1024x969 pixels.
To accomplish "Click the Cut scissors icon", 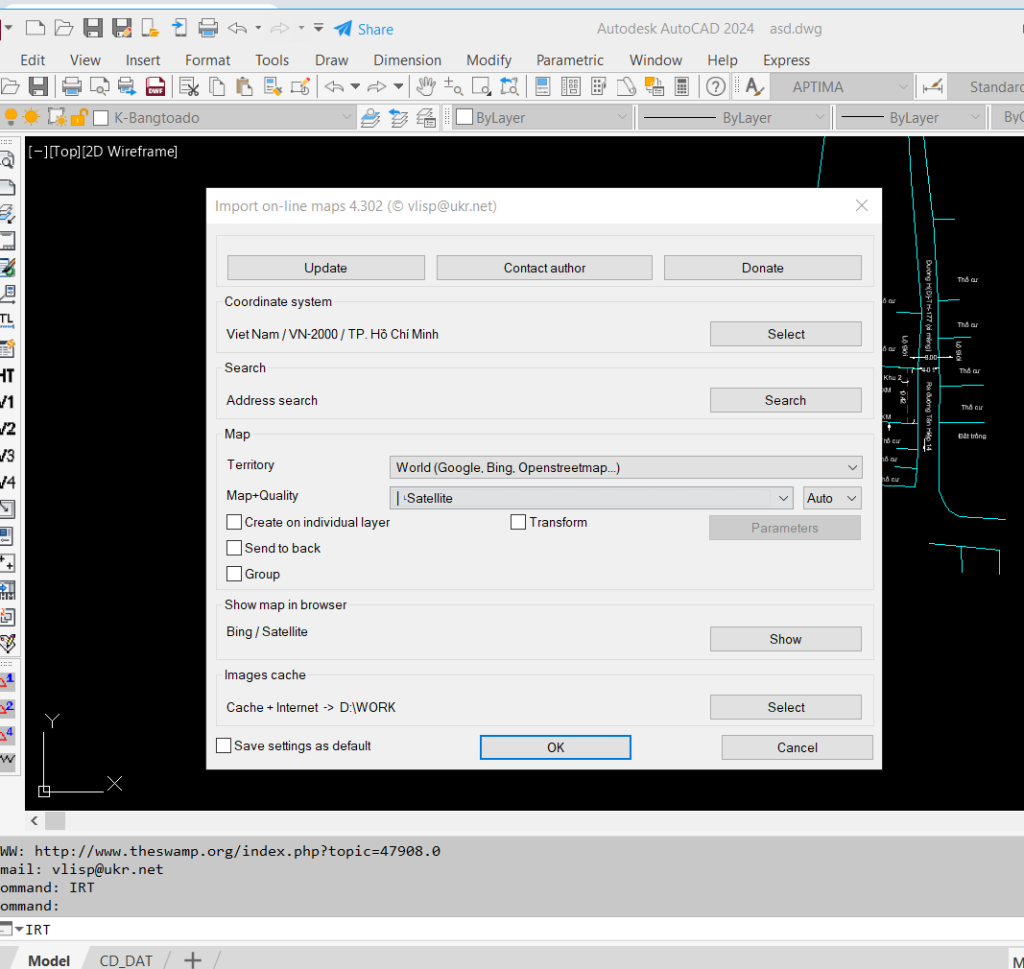I will [189, 86].
